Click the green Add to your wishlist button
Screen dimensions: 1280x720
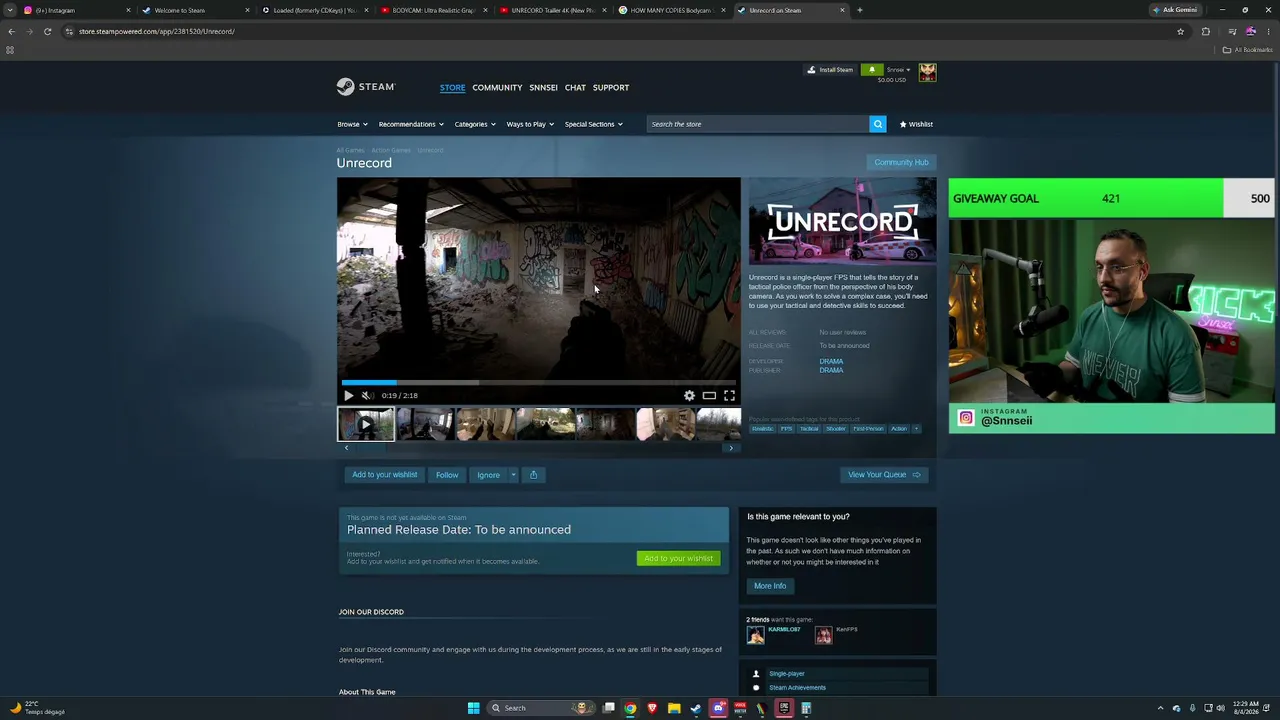[679, 558]
